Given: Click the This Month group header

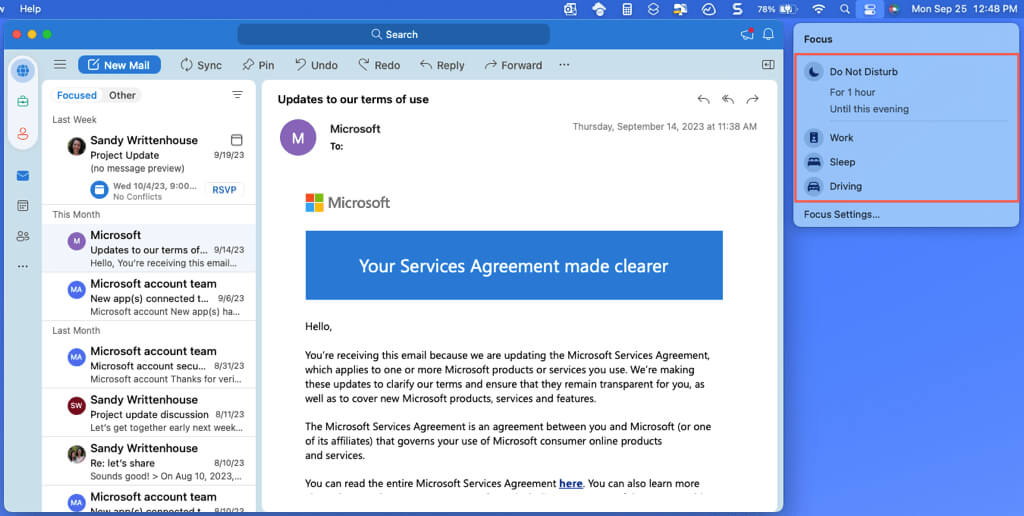Looking at the screenshot, I should [x=76, y=214].
